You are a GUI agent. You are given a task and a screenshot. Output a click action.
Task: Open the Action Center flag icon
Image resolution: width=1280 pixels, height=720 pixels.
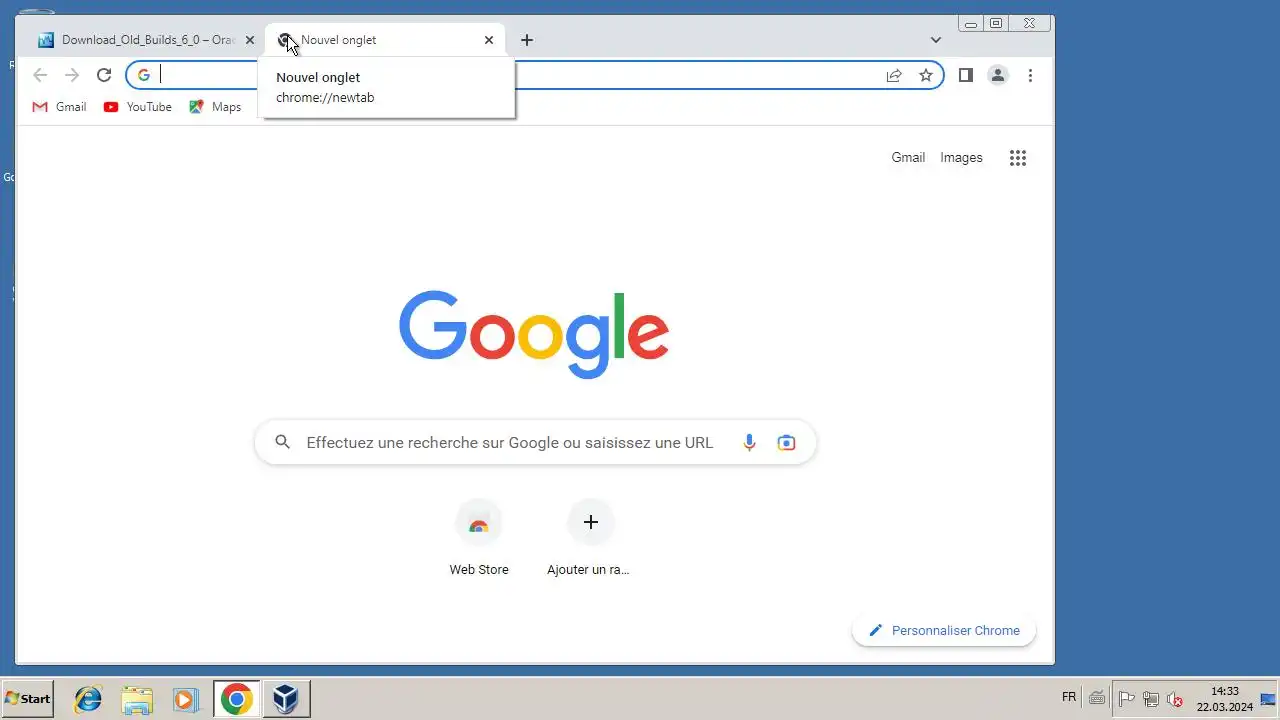click(x=1126, y=699)
